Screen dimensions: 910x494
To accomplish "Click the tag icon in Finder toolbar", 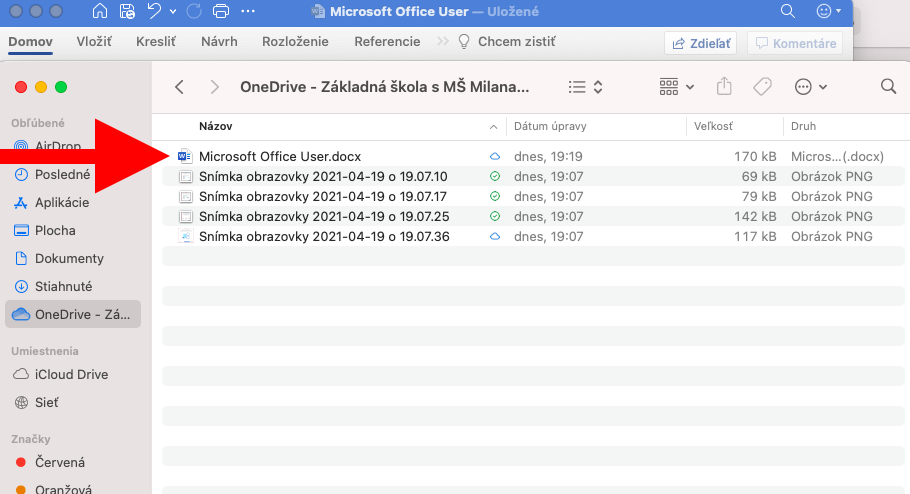I will (x=762, y=87).
